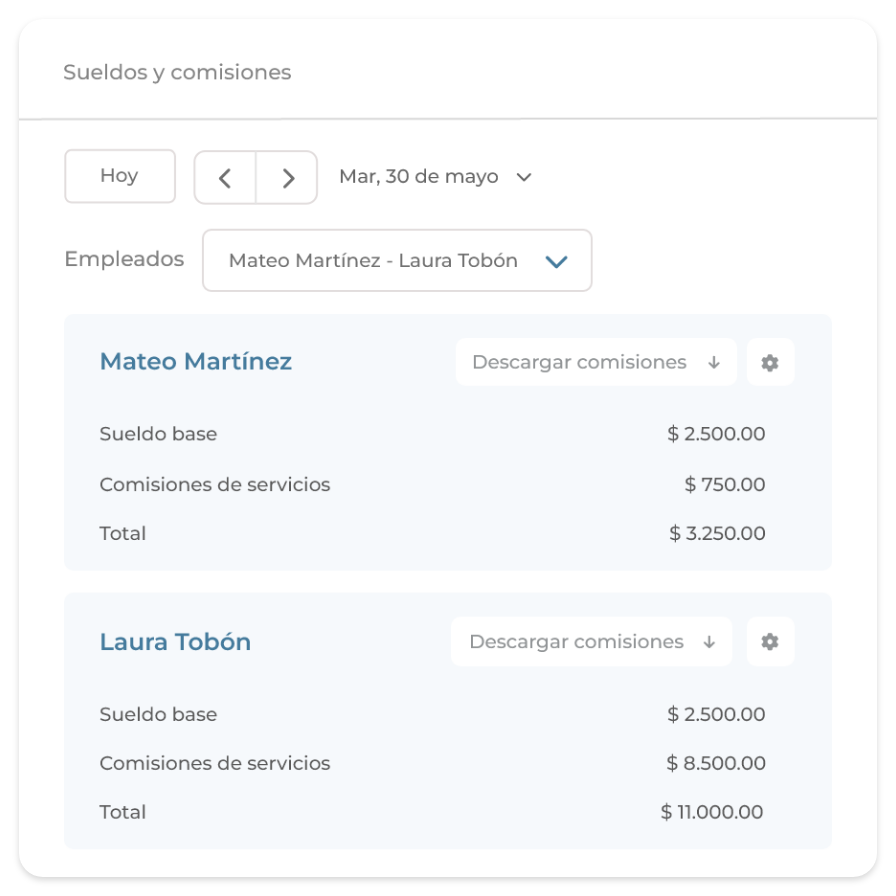
Task: Go to next day arrow
Action: click(x=288, y=178)
